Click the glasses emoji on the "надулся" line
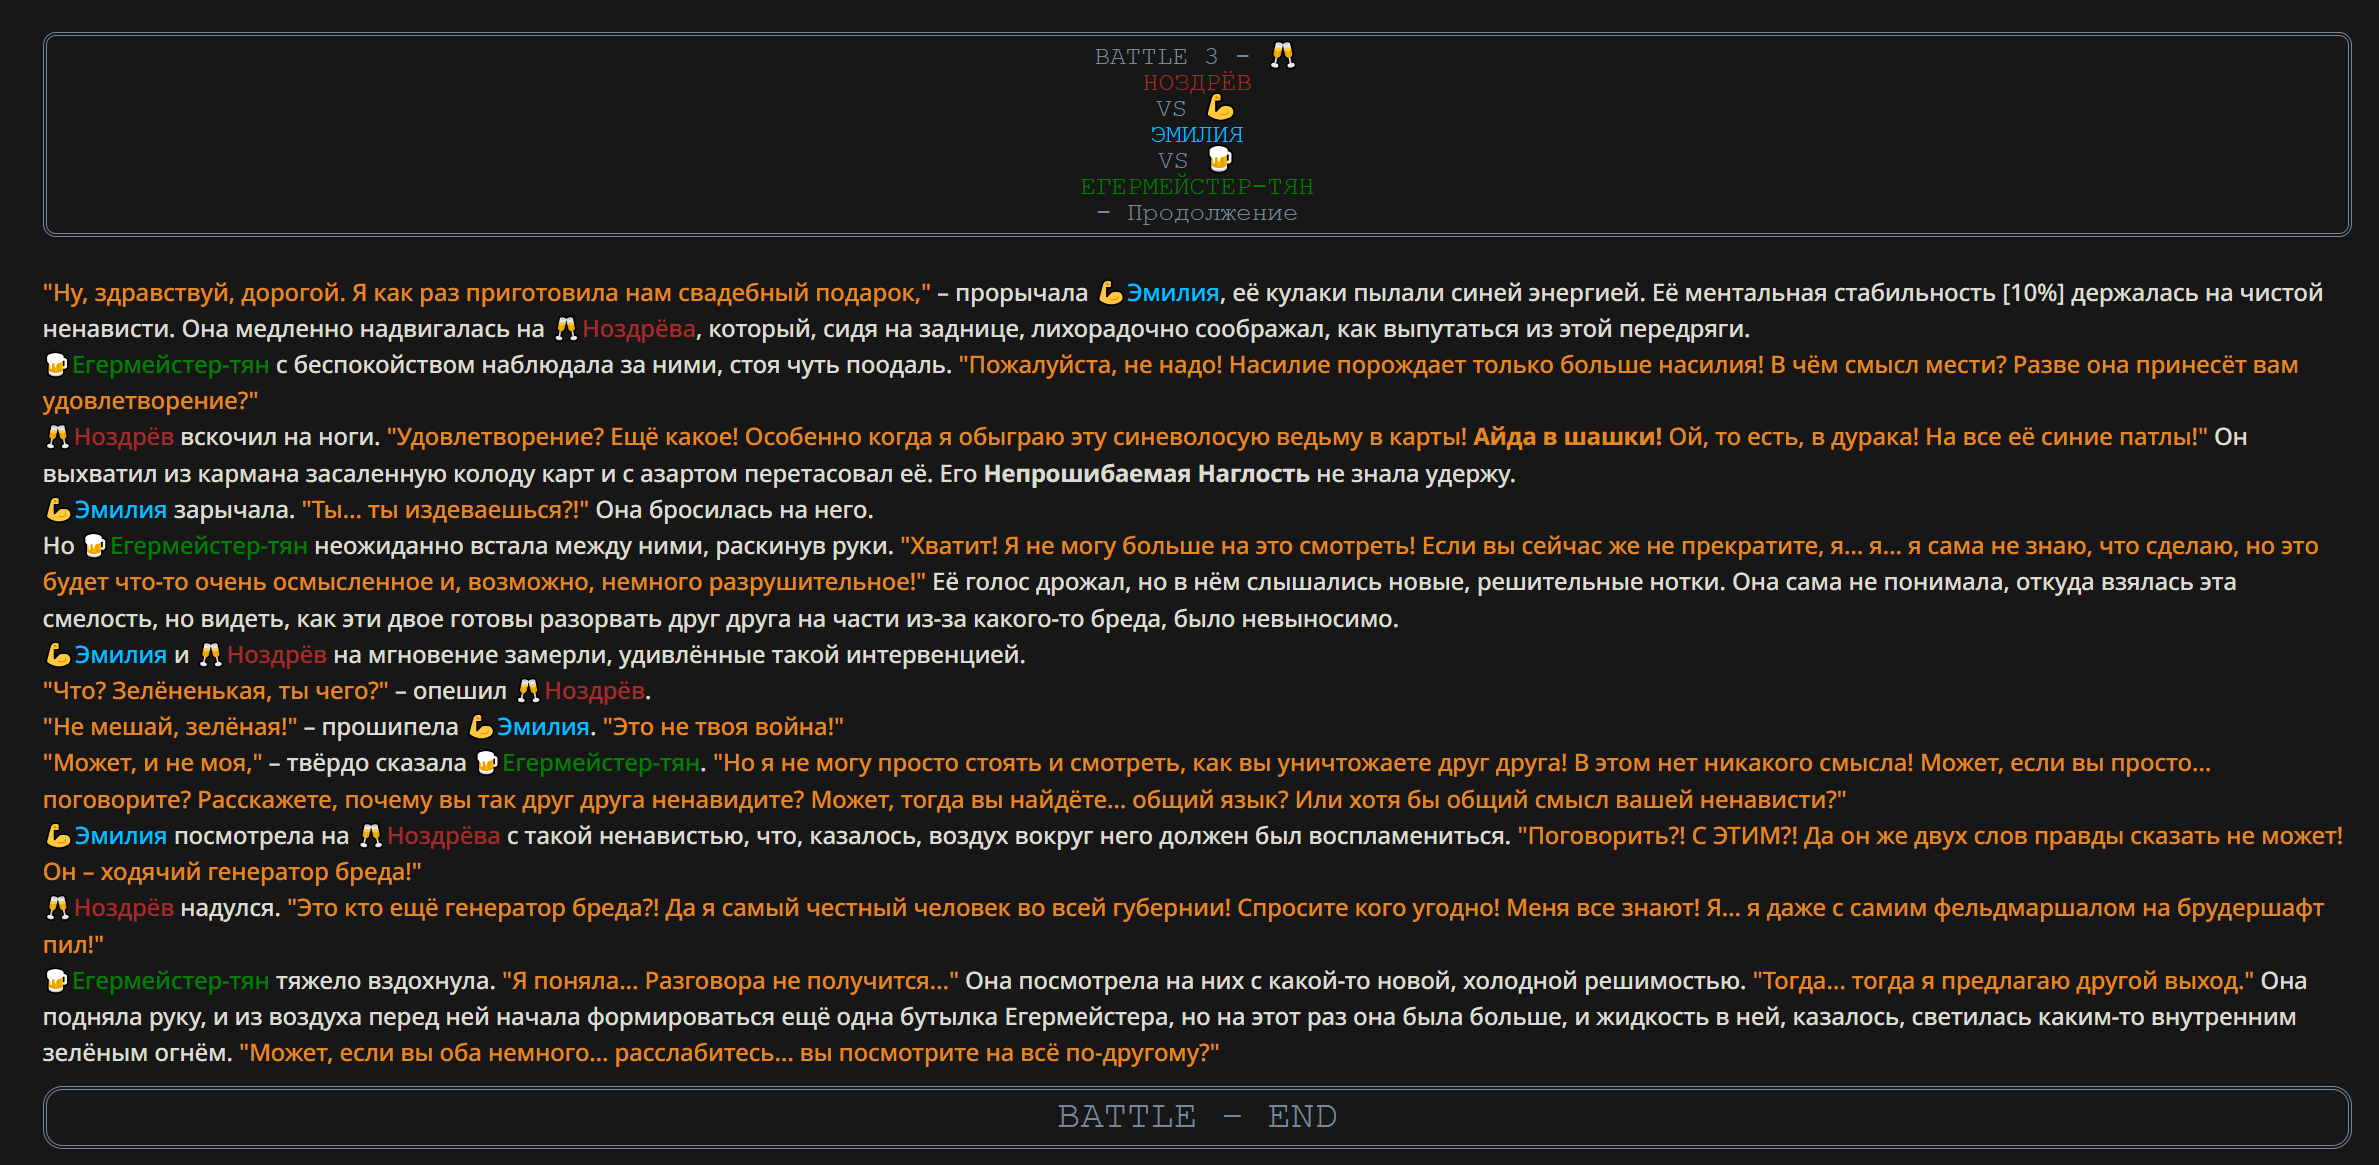The height and width of the screenshot is (1165, 2379). [57, 908]
